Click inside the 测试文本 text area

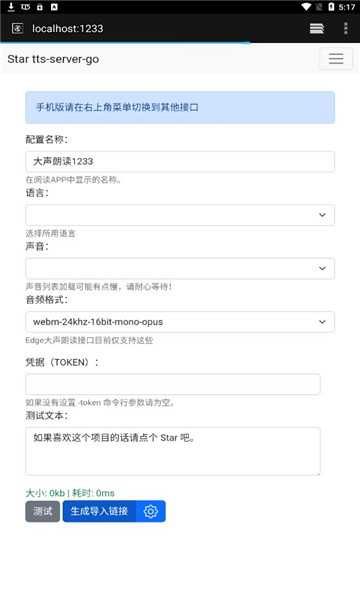(173, 452)
